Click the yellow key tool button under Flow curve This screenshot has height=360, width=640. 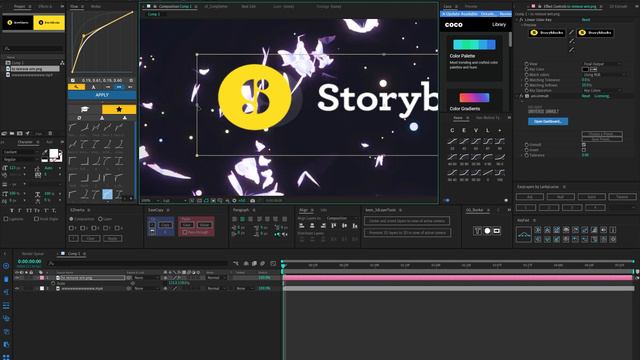click(x=76, y=87)
